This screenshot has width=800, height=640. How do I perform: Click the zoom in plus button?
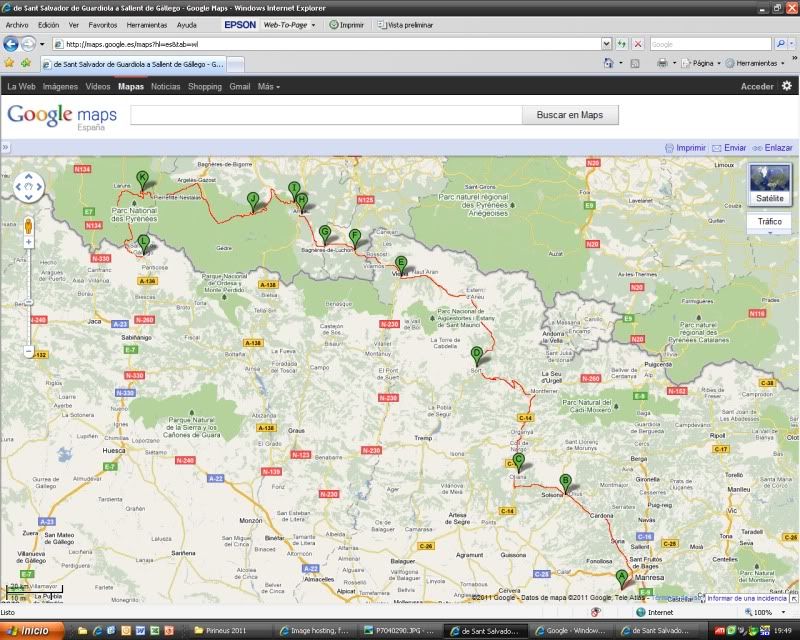(x=29, y=242)
